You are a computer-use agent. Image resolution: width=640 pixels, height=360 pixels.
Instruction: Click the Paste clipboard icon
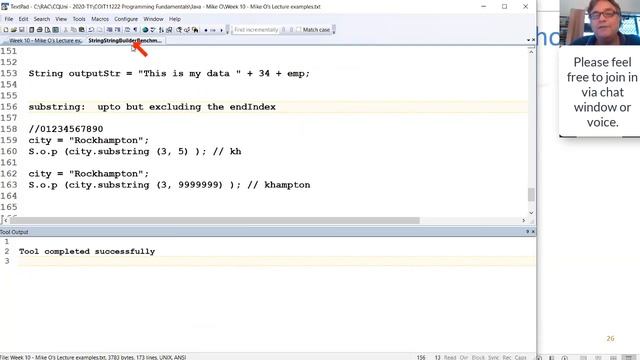pos(82,30)
